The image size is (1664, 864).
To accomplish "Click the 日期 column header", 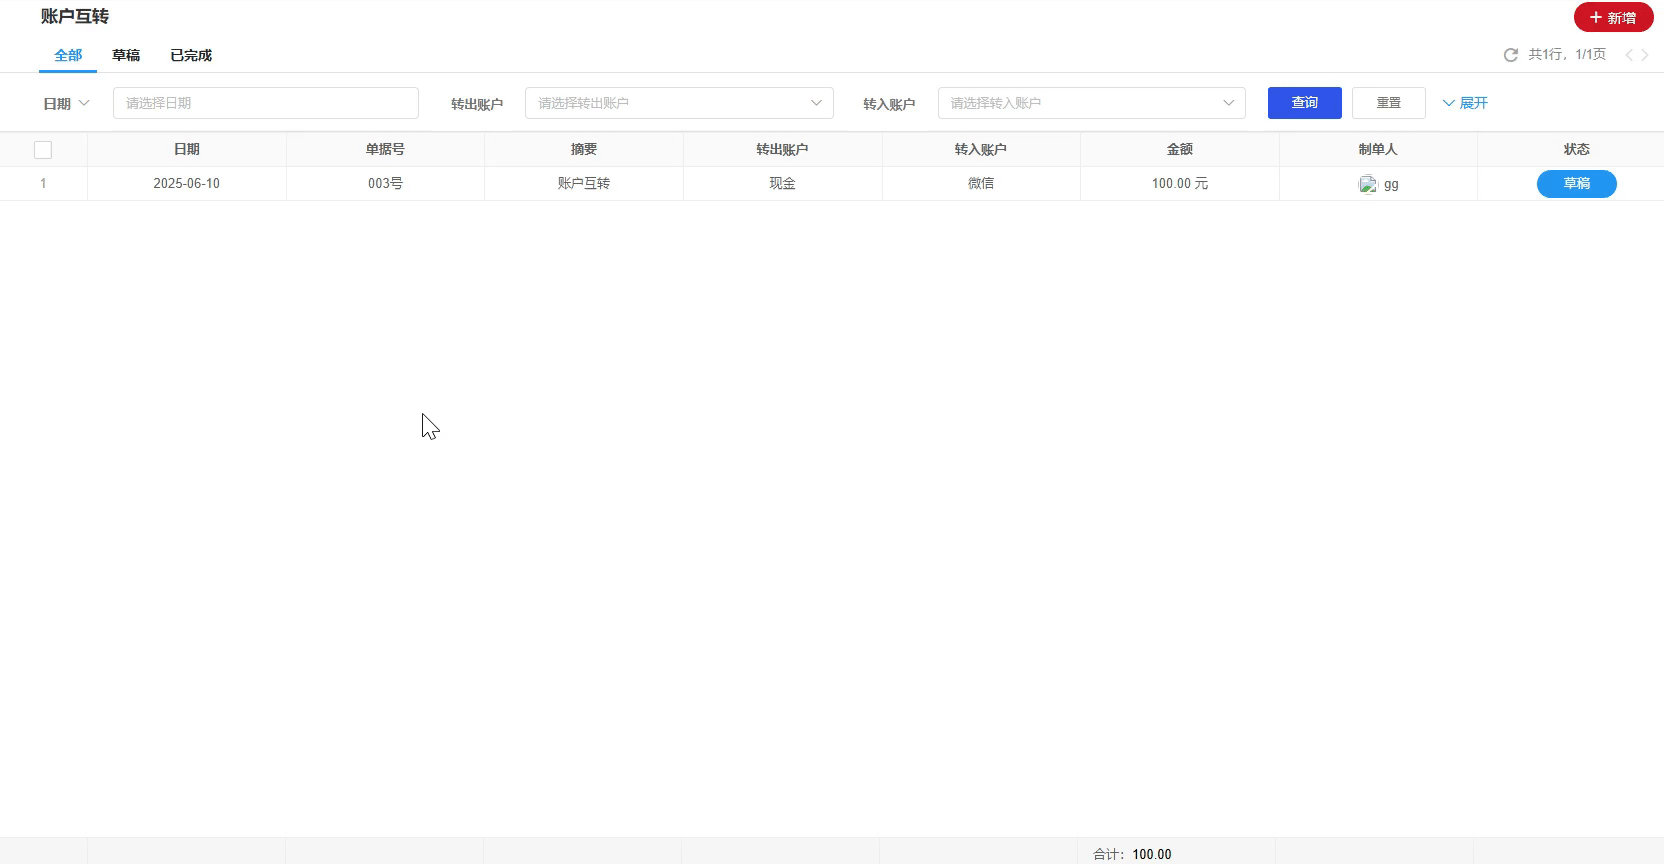I will 187,149.
